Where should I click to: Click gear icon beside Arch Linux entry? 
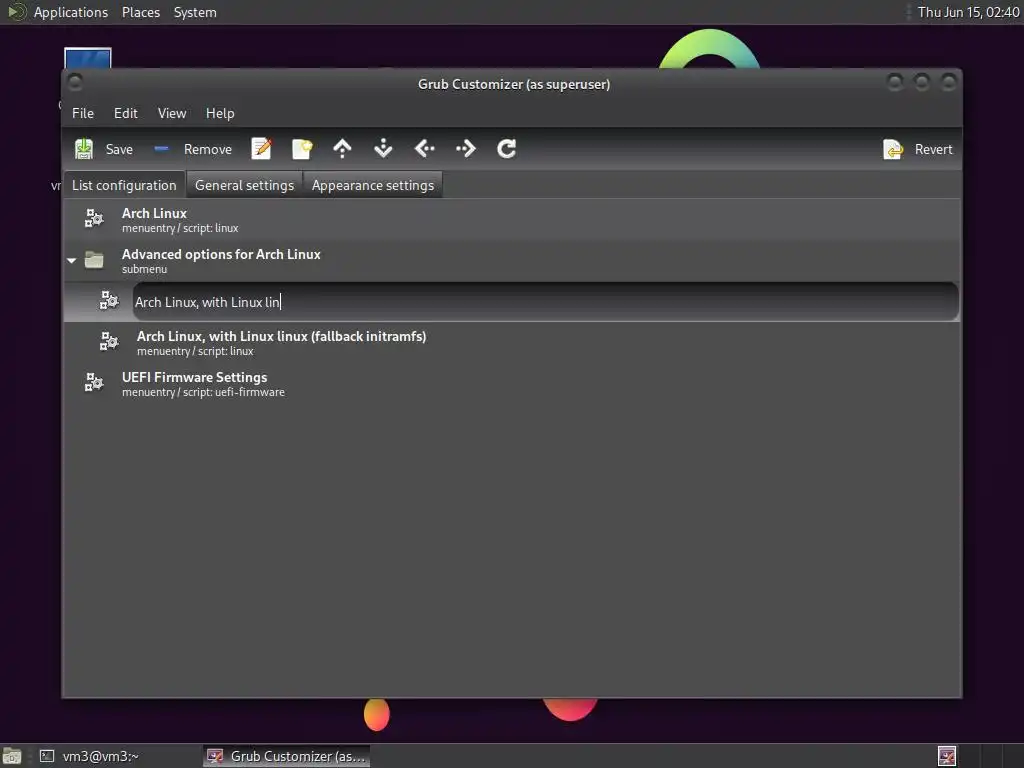(94, 219)
